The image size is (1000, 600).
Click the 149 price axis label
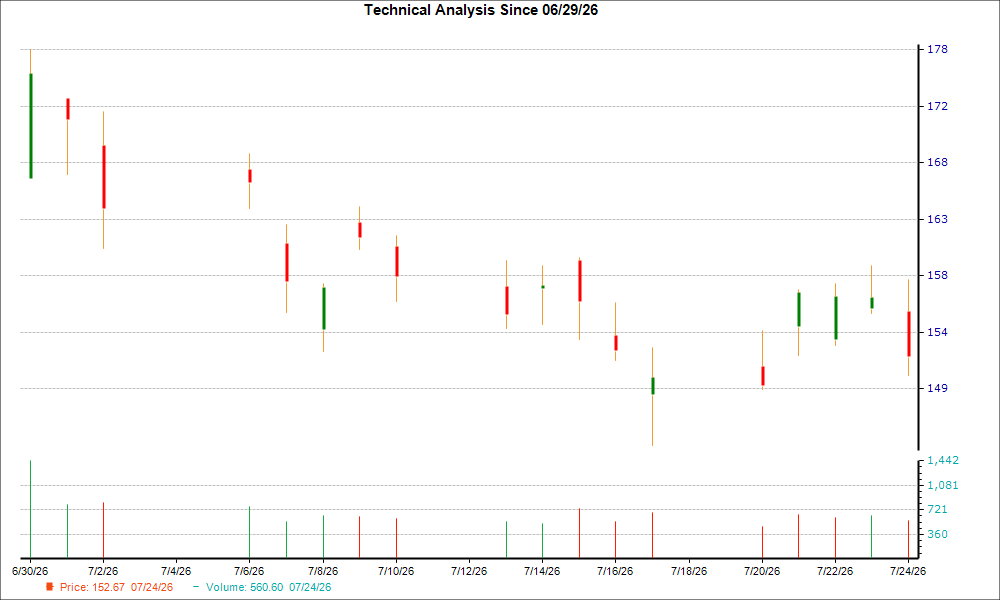(x=937, y=388)
